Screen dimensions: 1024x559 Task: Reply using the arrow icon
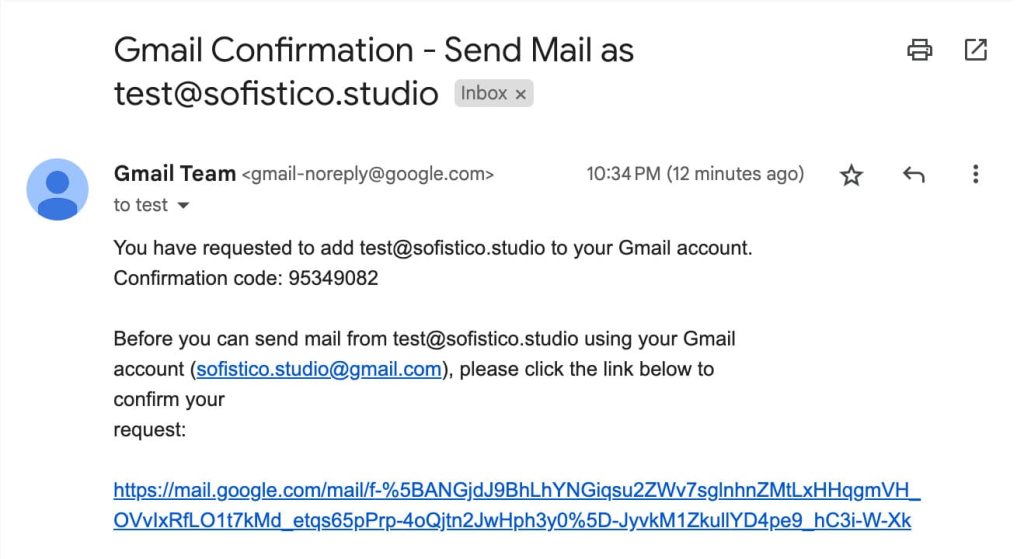[x=913, y=175]
